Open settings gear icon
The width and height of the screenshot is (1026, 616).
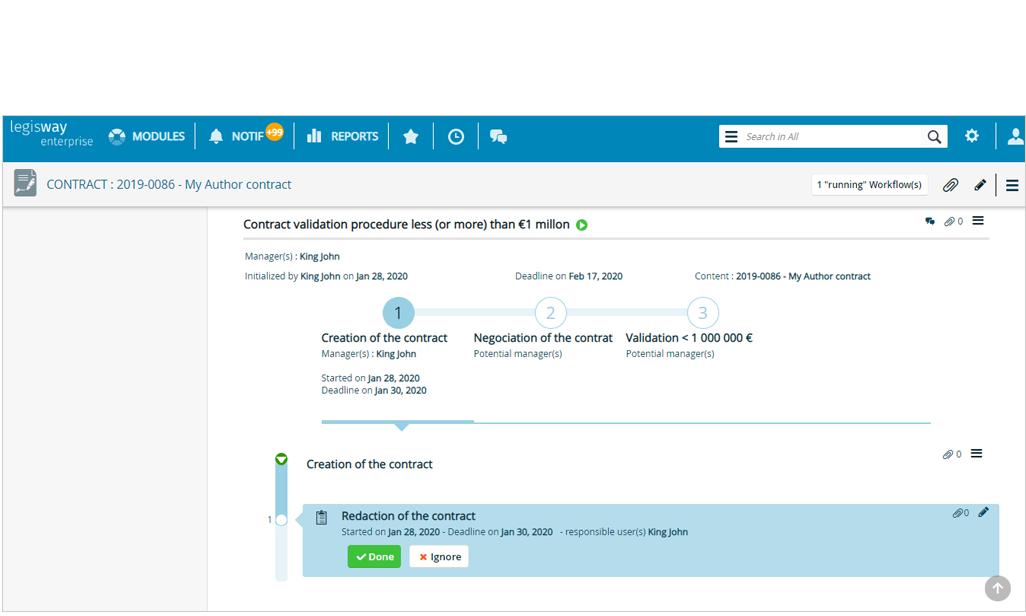click(972, 136)
